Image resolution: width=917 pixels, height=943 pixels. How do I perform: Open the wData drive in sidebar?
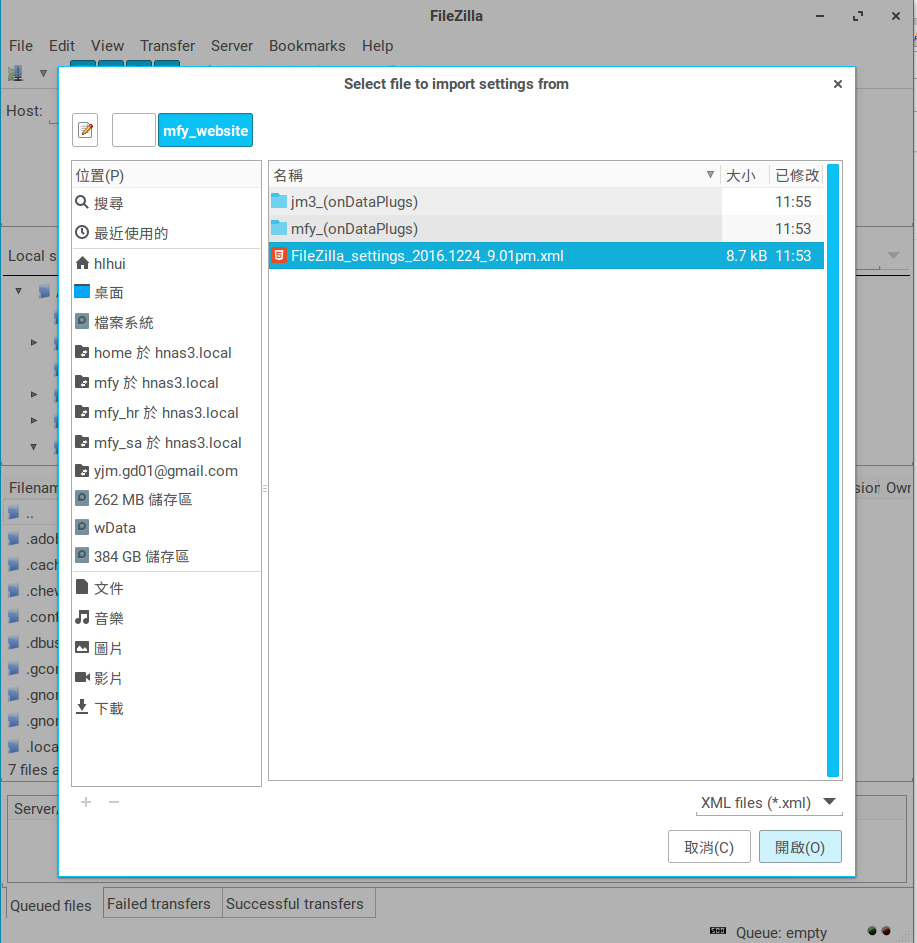coord(114,527)
